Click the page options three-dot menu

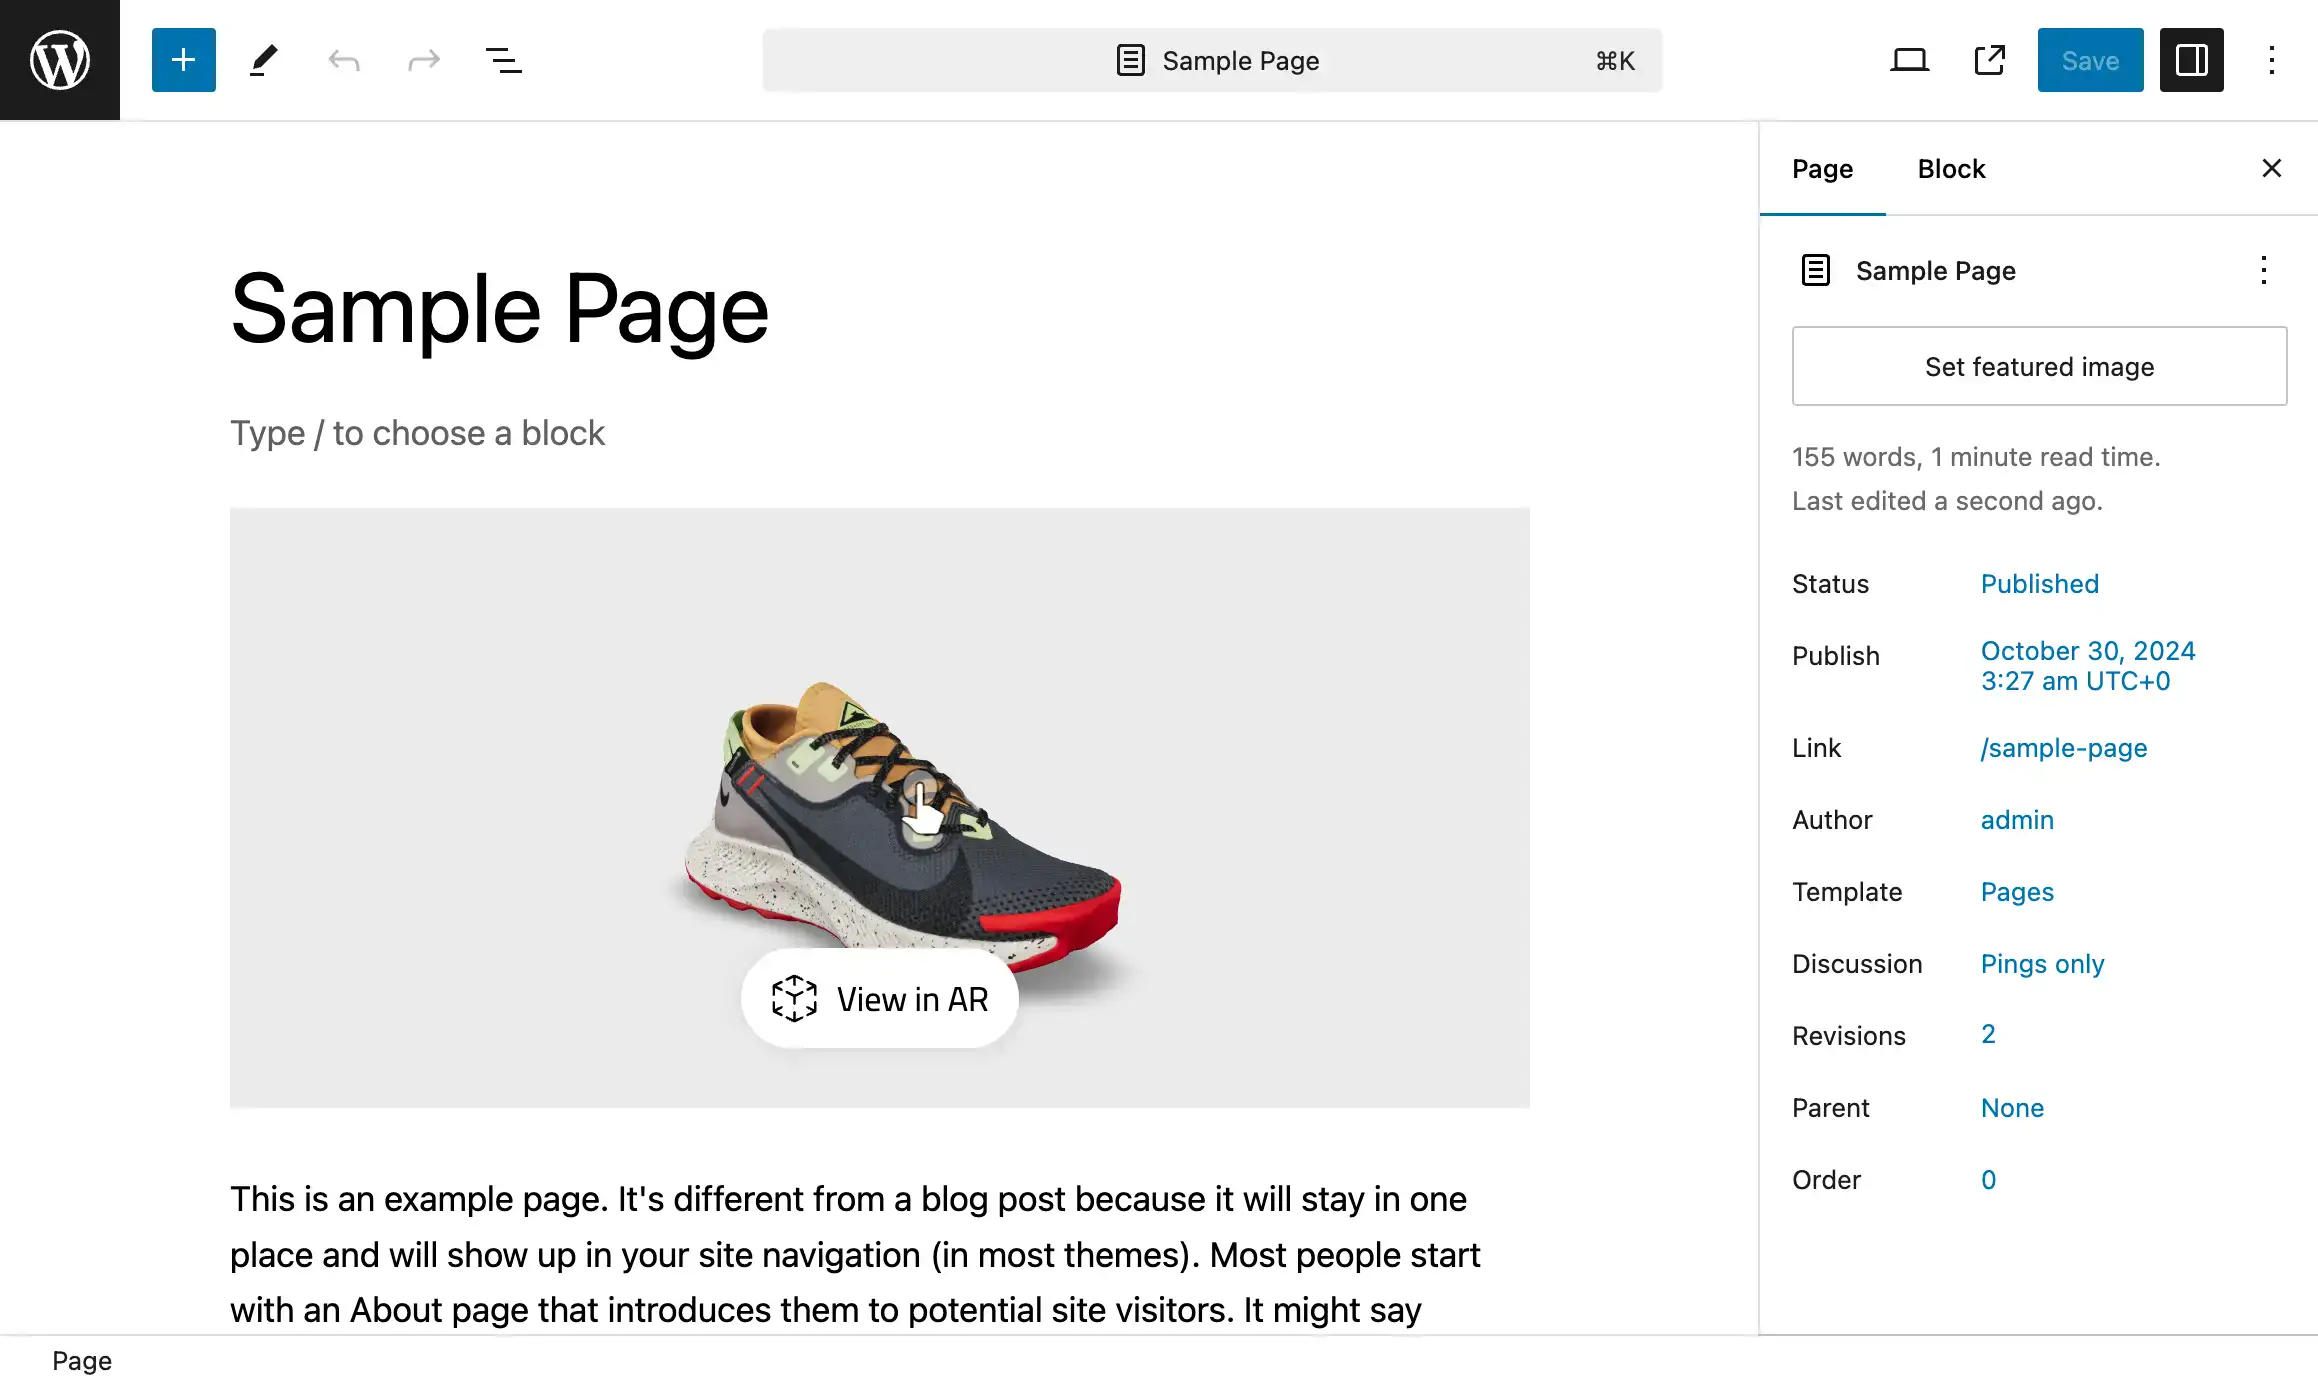point(2264,270)
